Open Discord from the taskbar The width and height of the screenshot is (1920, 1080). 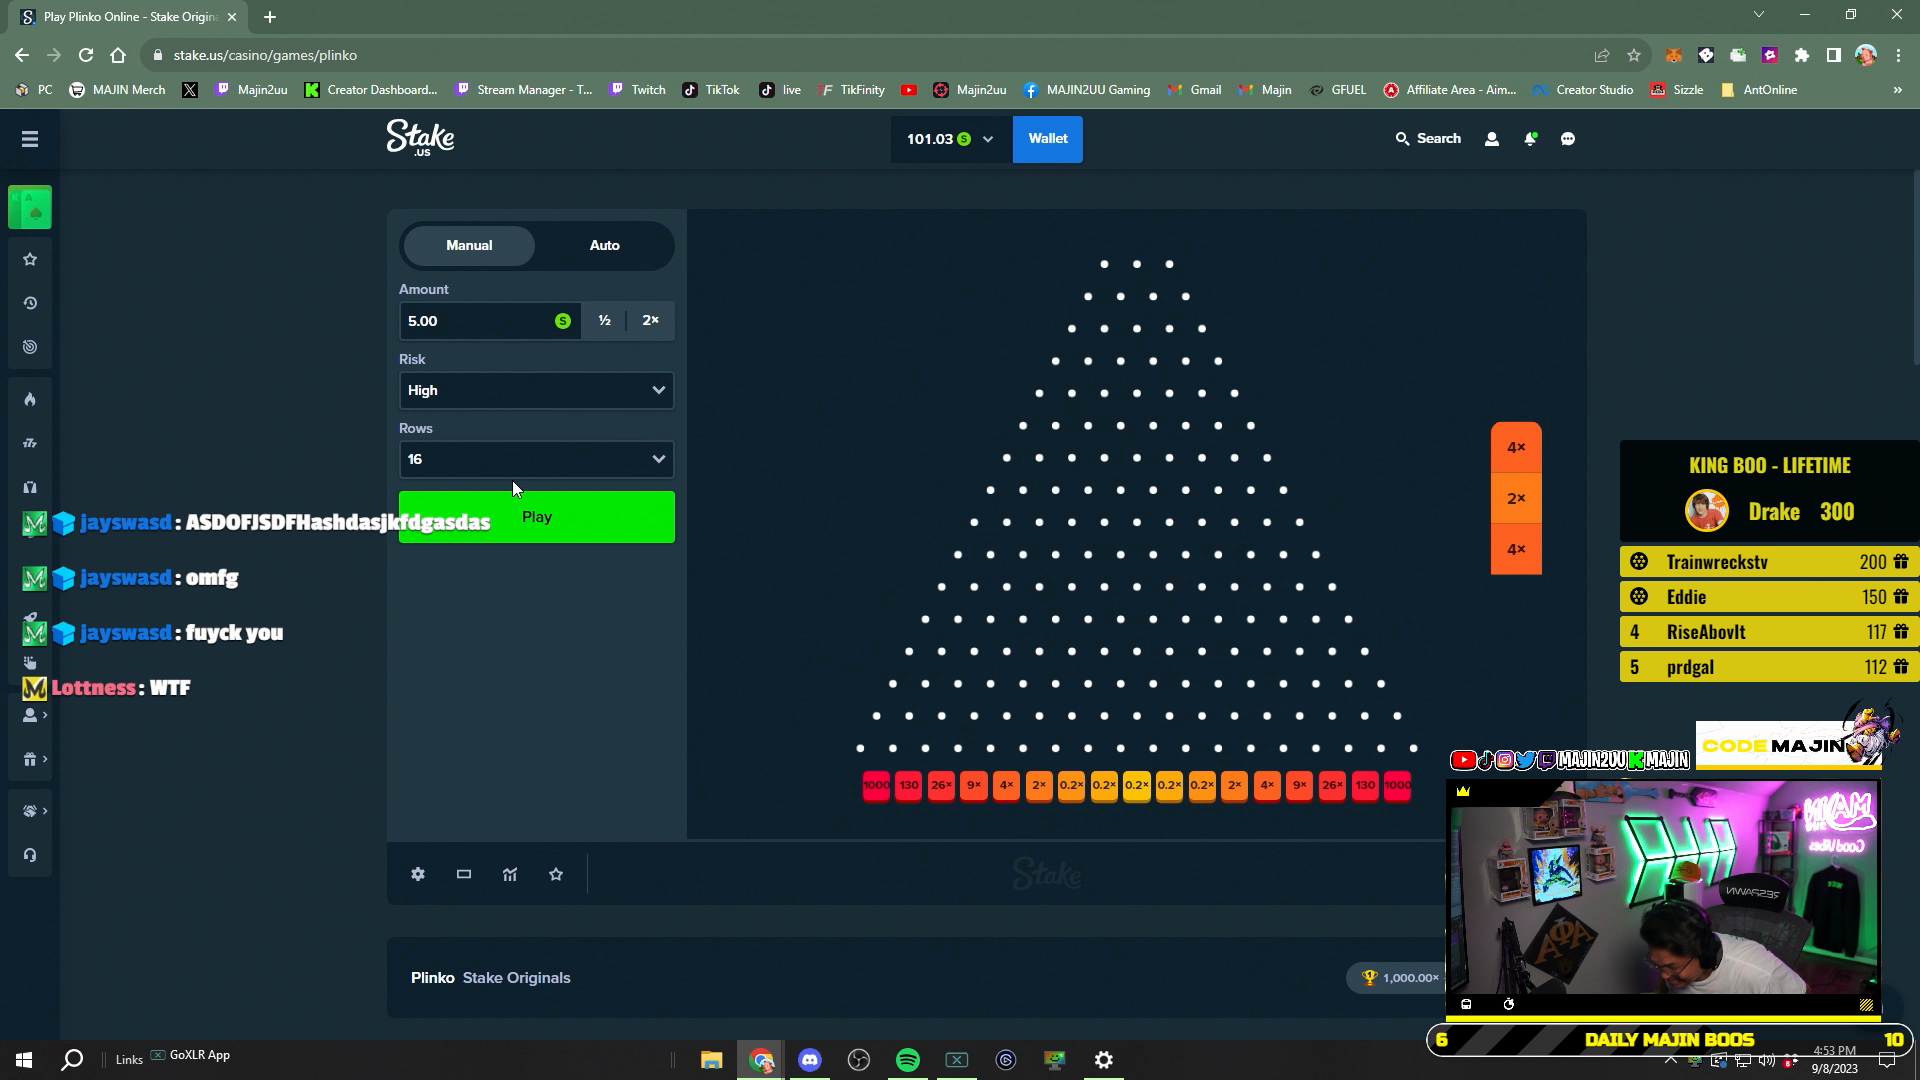810,1060
